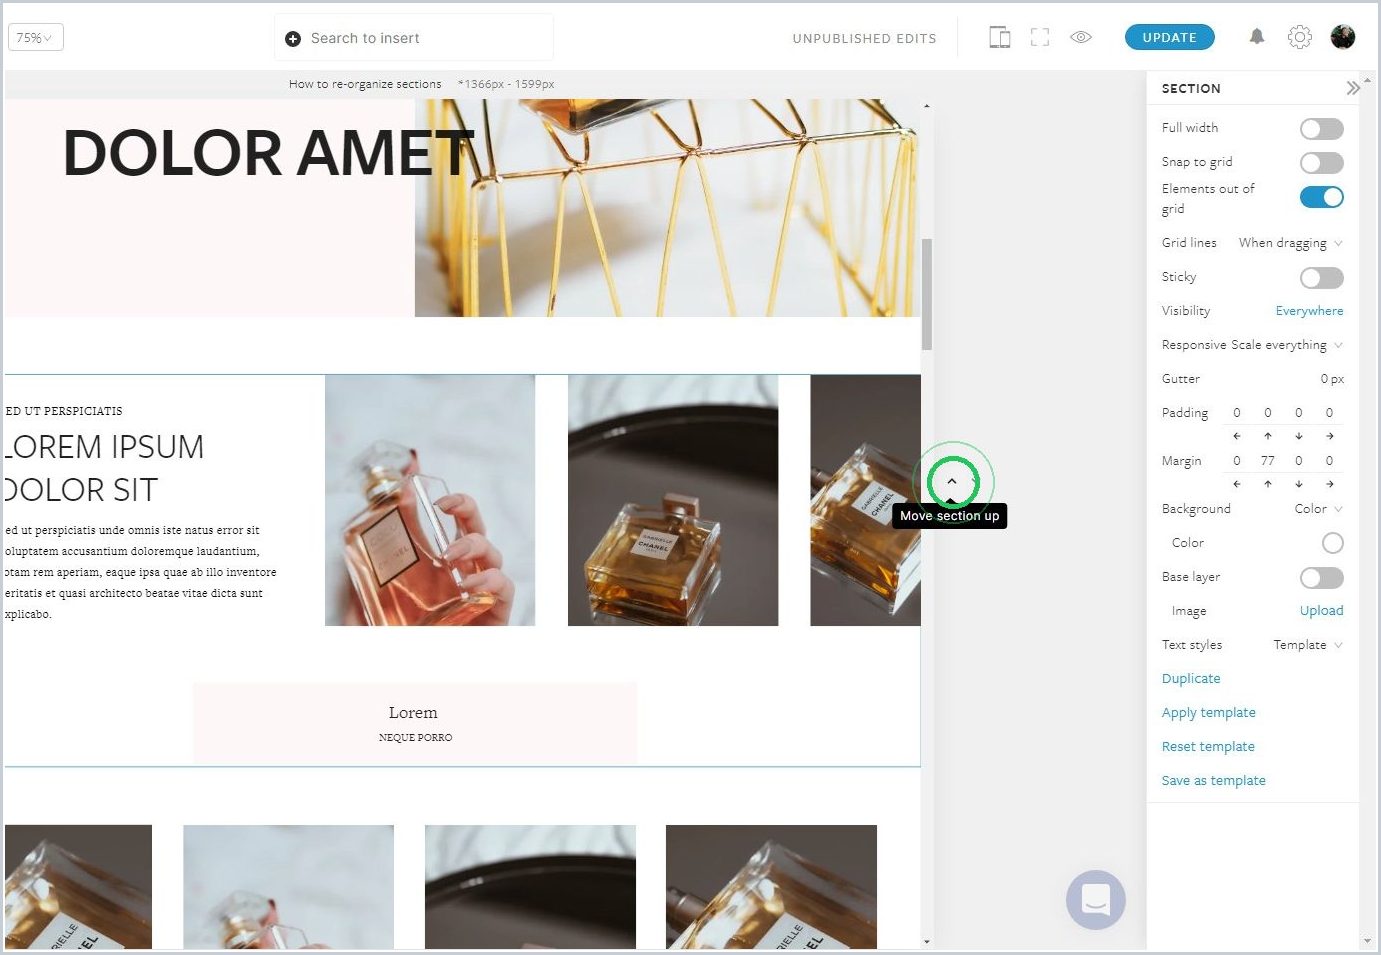Click the Search to insert field

[414, 38]
